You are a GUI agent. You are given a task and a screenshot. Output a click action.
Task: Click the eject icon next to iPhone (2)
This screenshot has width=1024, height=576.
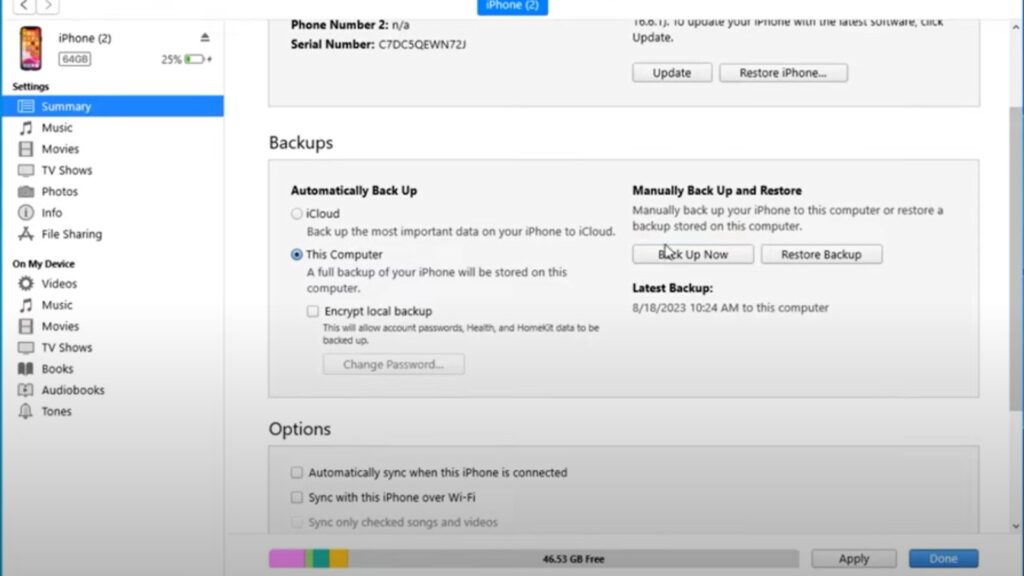[205, 38]
